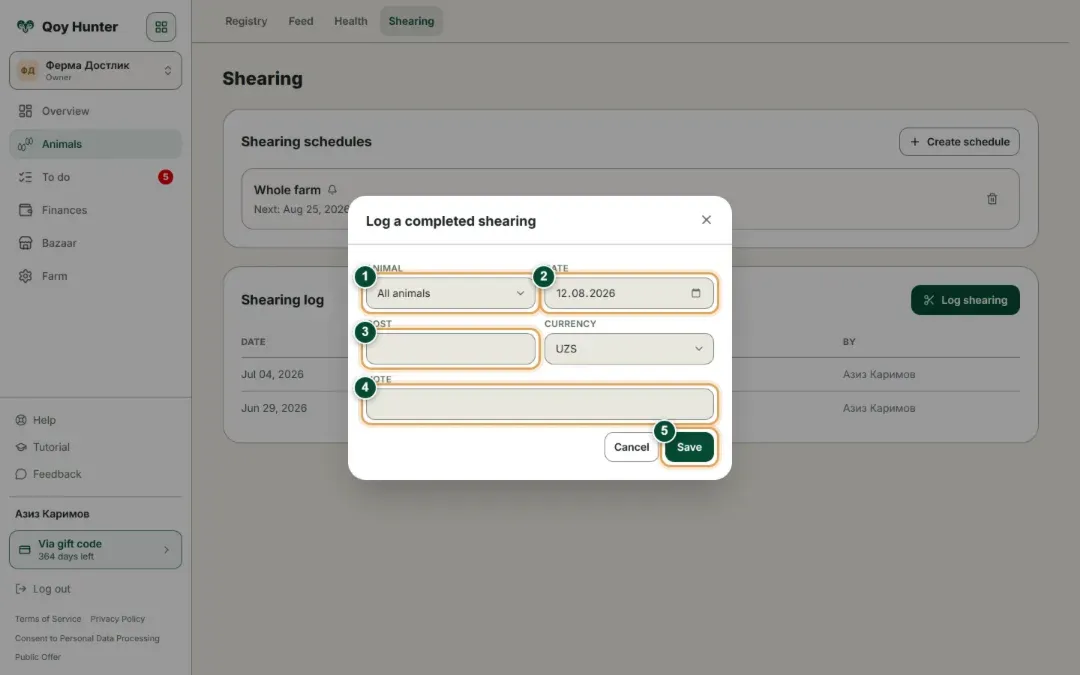Click the Help lifebuoy icon
The width and height of the screenshot is (1080, 675).
pos(21,420)
